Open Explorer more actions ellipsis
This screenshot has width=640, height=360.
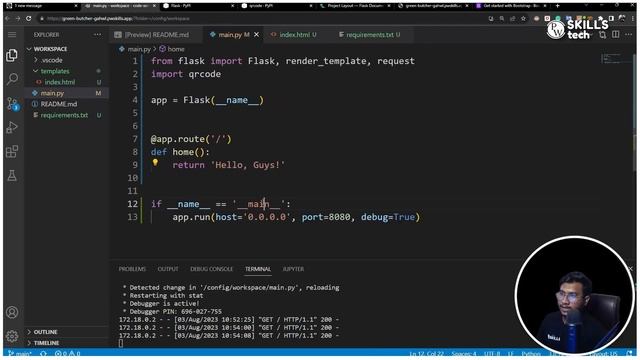point(97,35)
